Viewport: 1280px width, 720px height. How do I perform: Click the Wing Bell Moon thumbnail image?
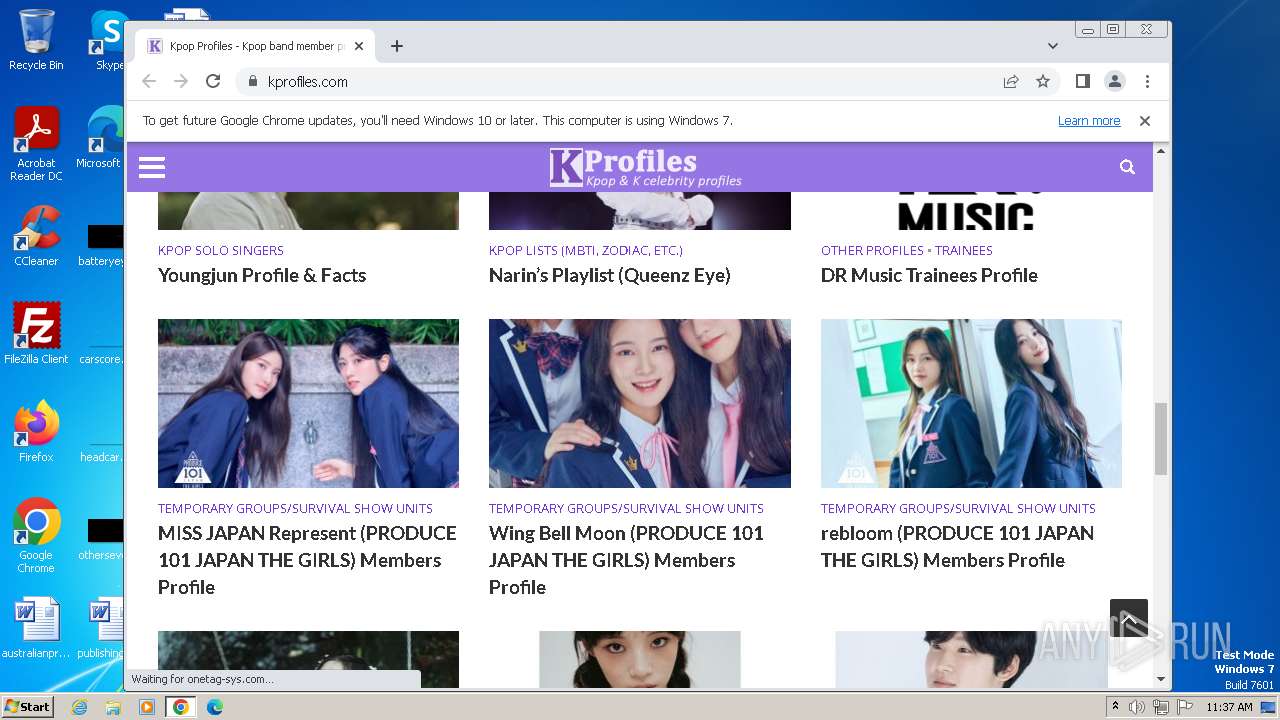pos(640,403)
